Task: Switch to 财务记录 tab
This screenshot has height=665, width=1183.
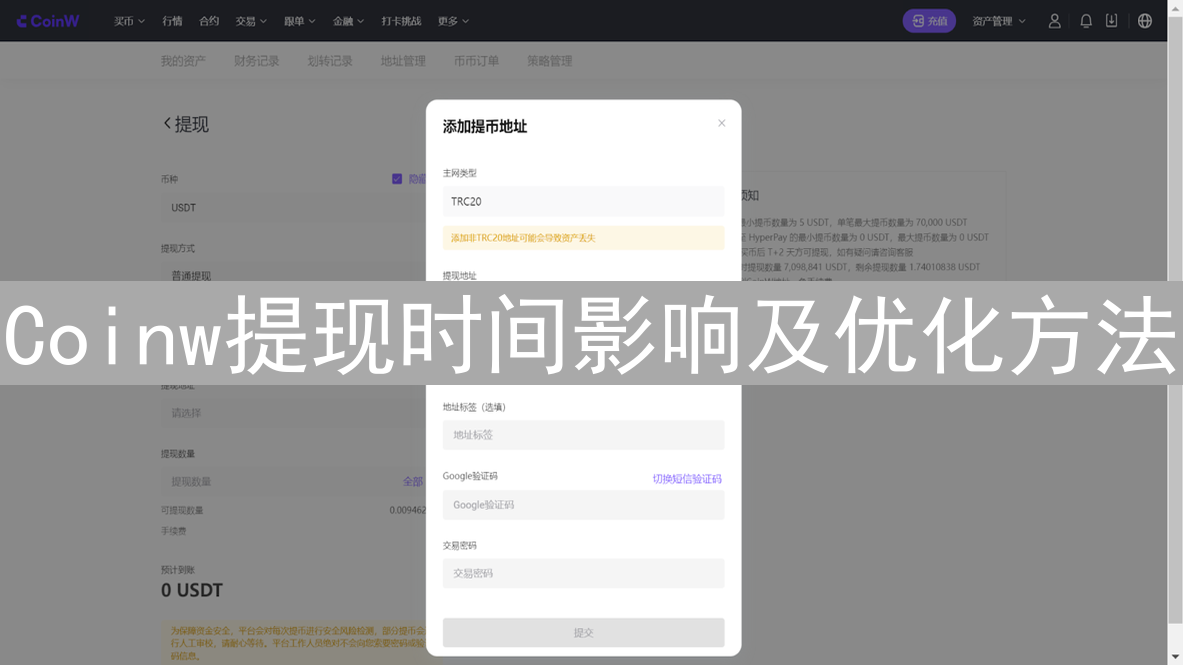Action: pos(257,61)
